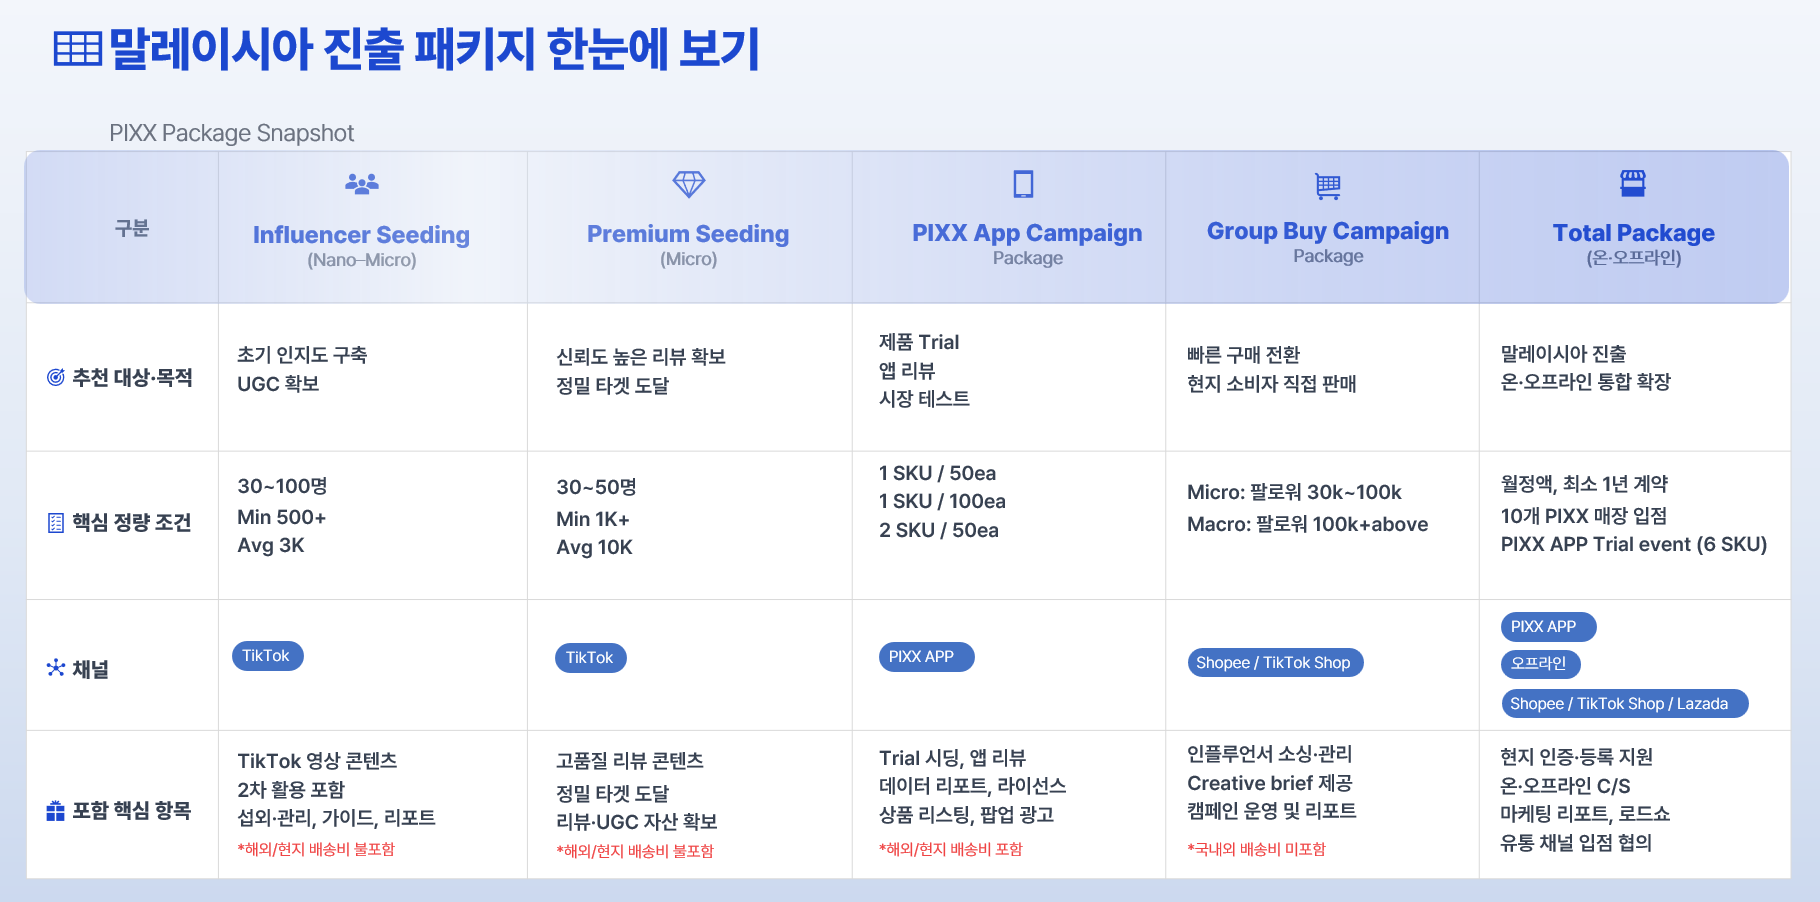Click the PIXX APP tag in App Campaign column
Image resolution: width=1820 pixels, height=902 pixels.
click(926, 657)
